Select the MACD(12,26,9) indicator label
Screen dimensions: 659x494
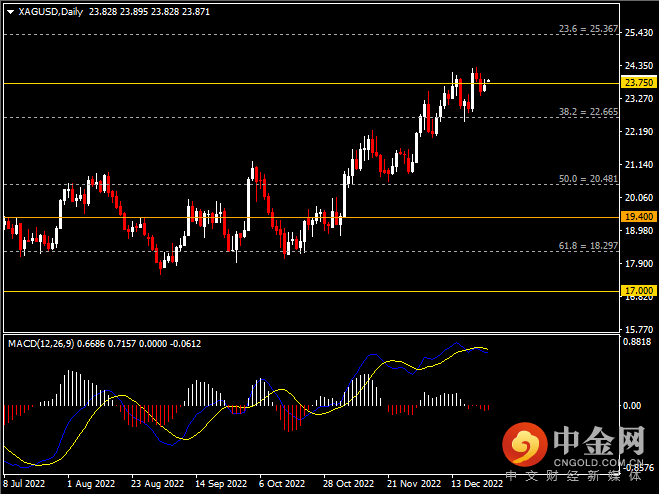coord(41,343)
